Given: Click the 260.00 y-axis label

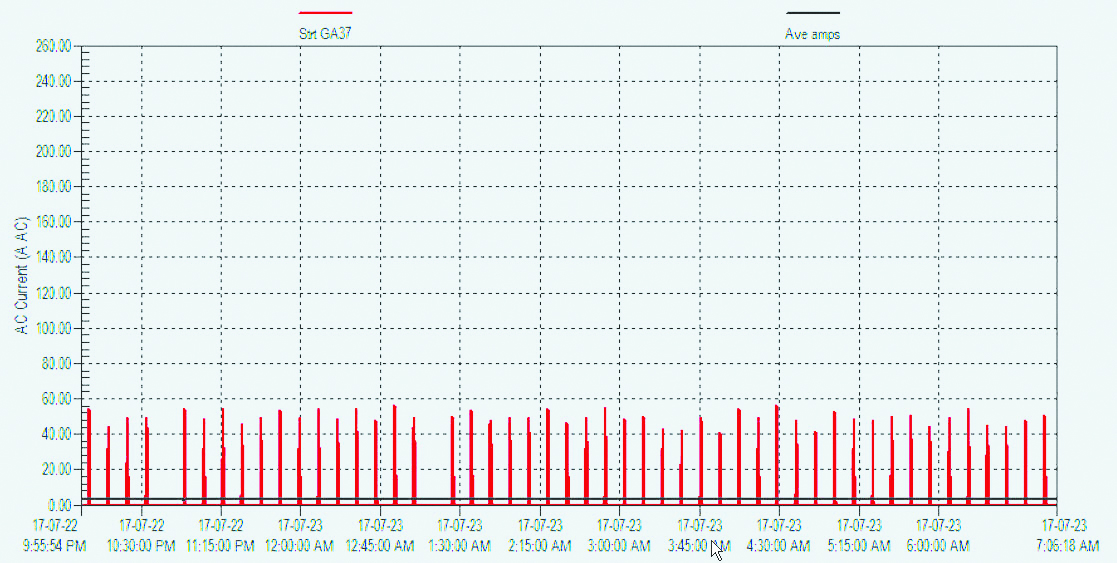Looking at the screenshot, I should (x=53, y=46).
